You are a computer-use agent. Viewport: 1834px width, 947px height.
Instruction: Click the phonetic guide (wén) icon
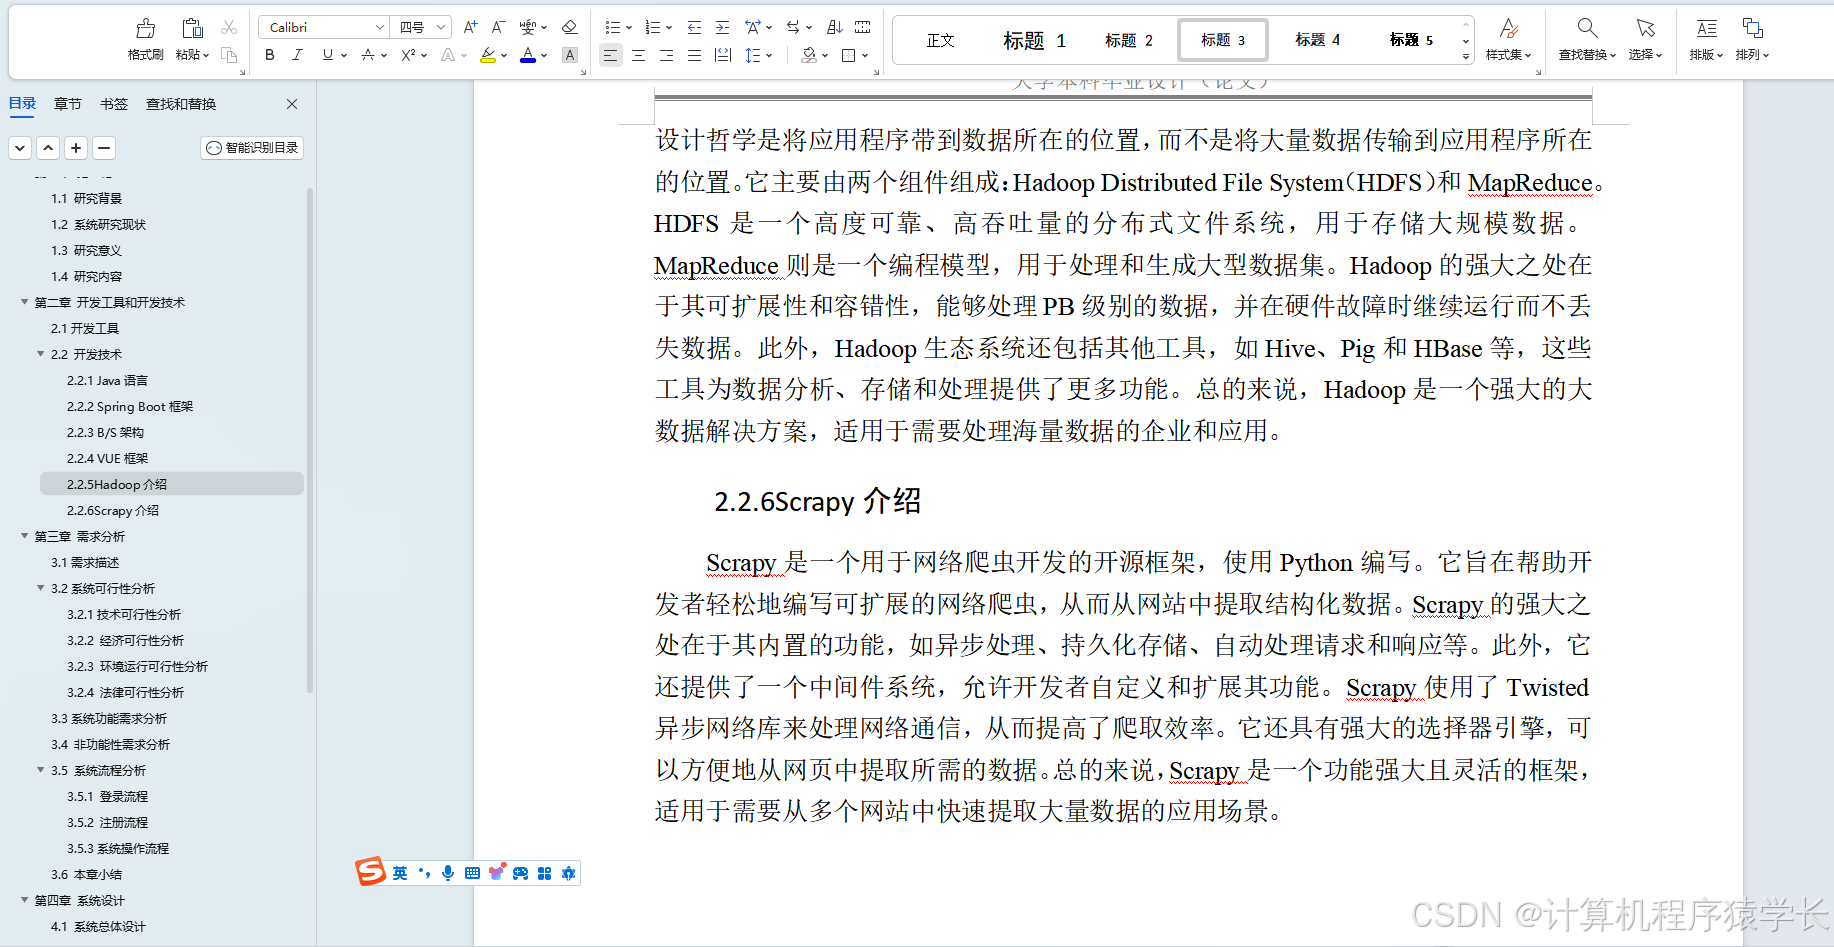(528, 27)
